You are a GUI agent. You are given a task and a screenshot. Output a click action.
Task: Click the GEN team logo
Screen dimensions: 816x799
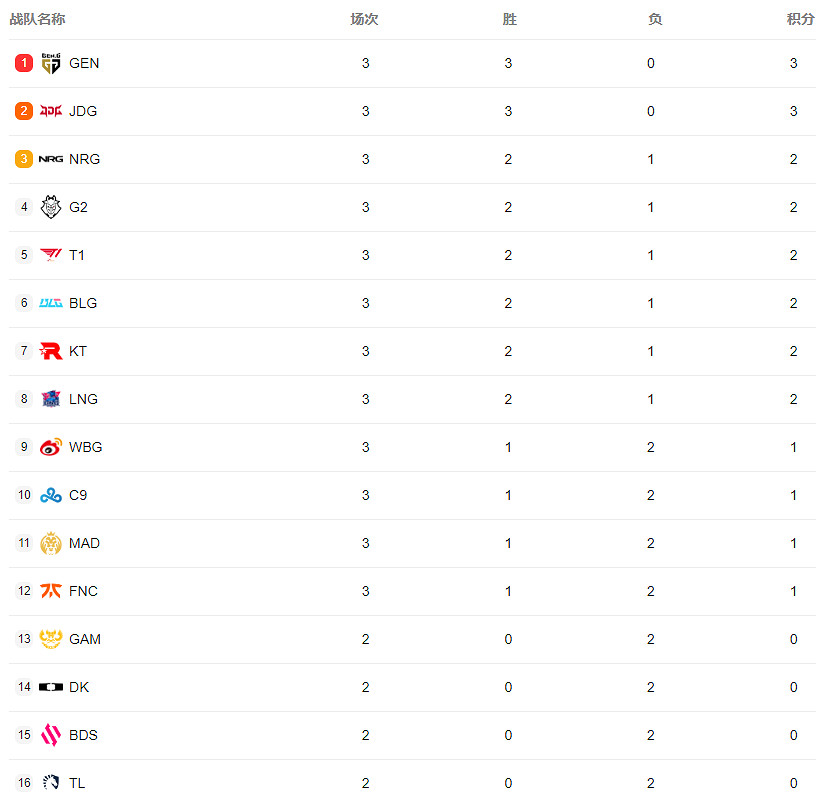coord(51,63)
